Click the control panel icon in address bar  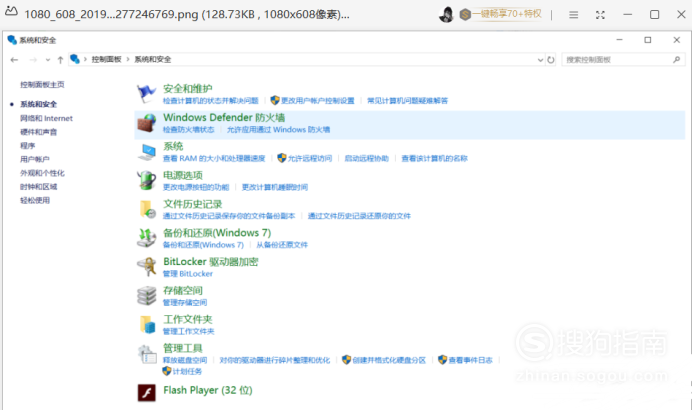[75, 59]
